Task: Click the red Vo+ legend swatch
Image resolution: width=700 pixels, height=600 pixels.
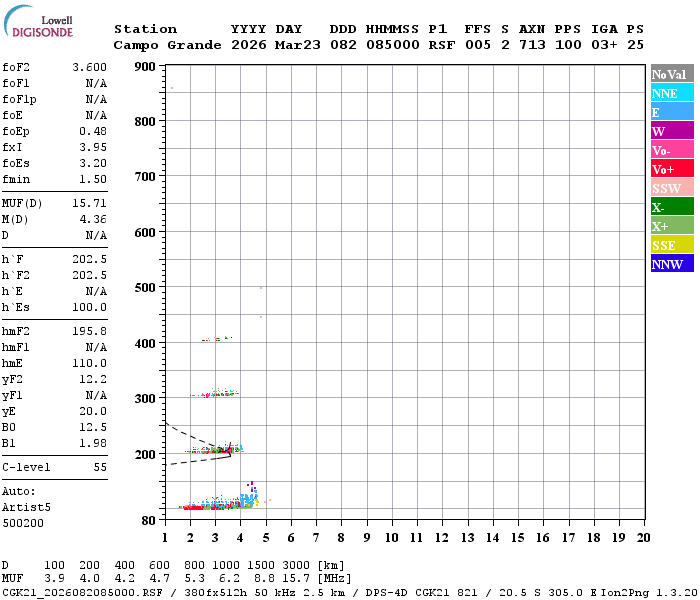Action: click(672, 169)
